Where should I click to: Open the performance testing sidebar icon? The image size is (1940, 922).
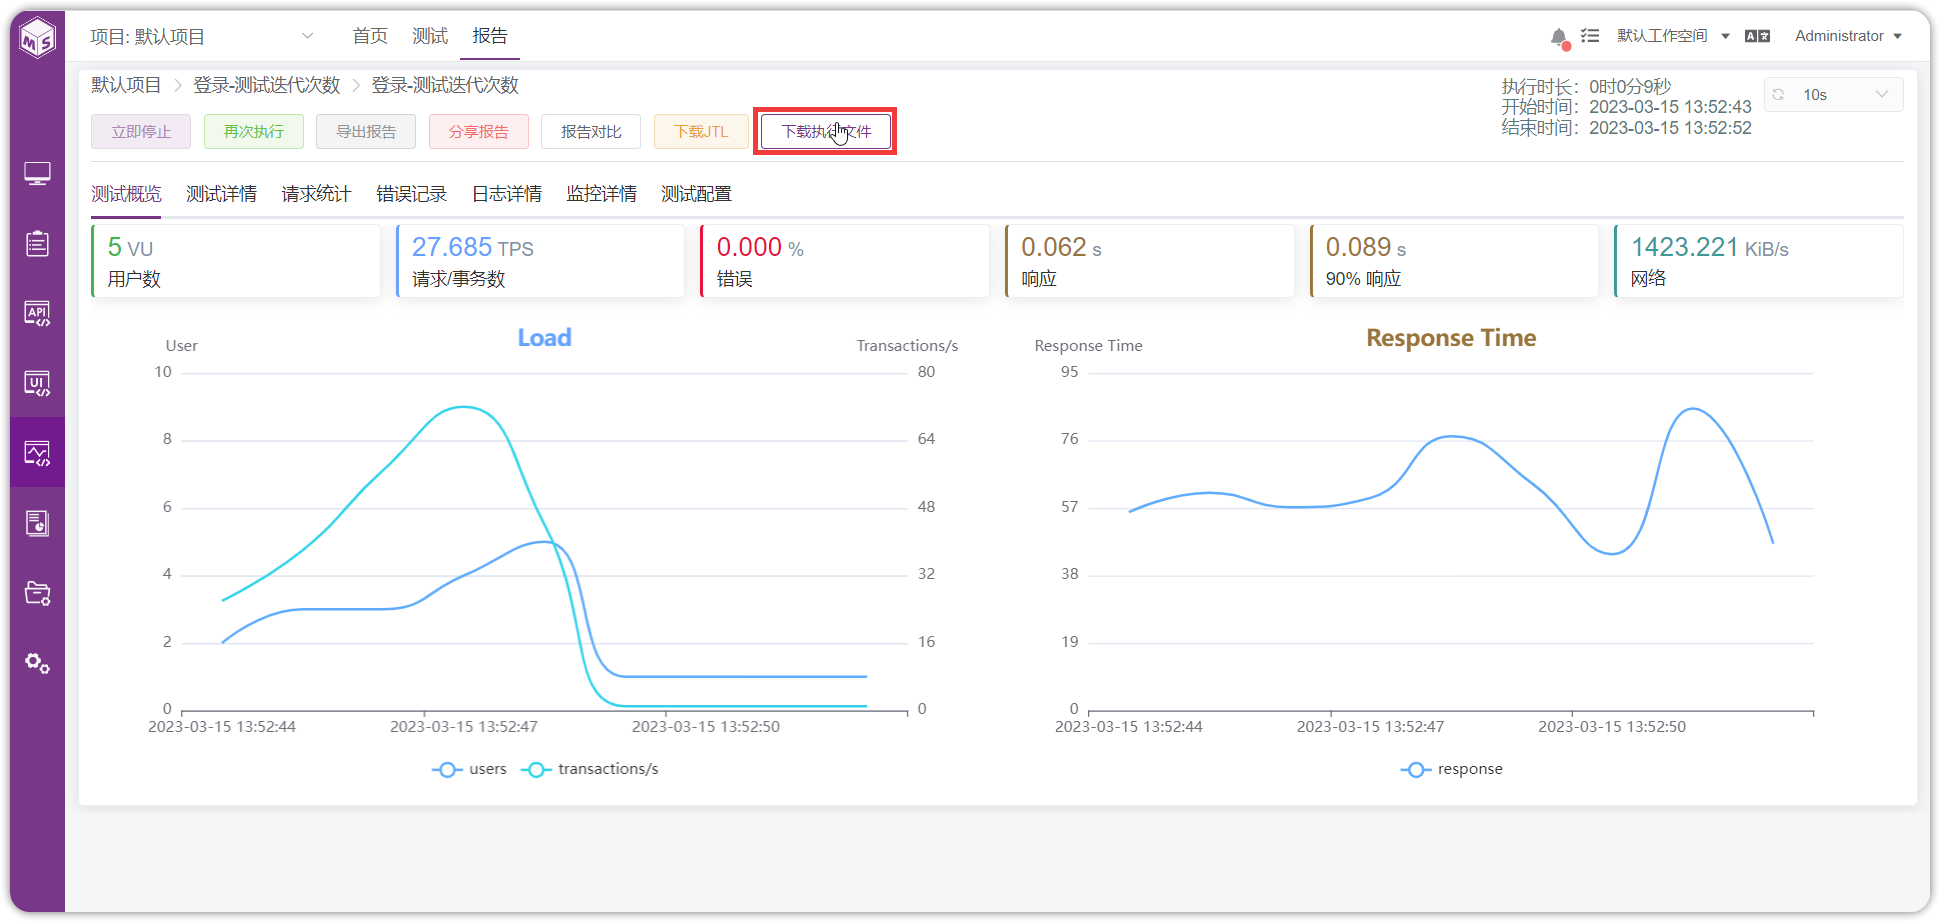click(x=38, y=453)
